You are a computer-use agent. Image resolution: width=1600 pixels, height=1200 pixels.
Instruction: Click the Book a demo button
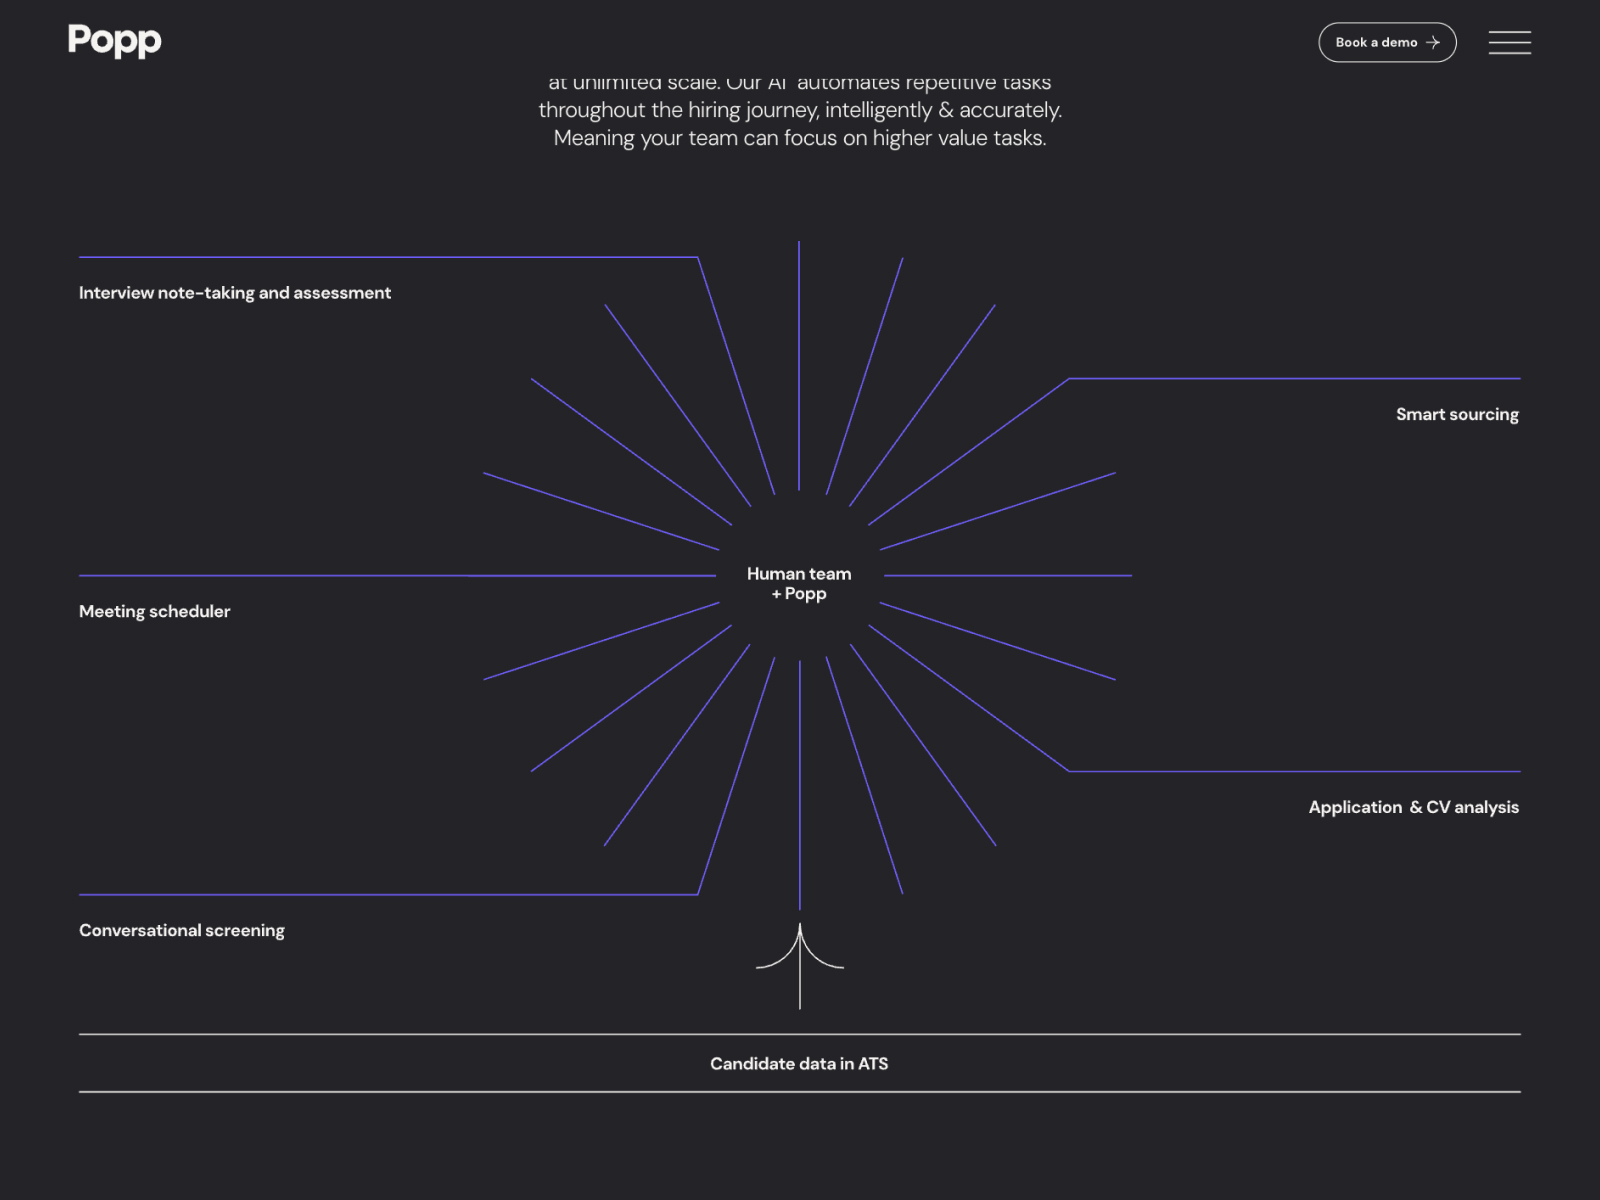pos(1387,42)
